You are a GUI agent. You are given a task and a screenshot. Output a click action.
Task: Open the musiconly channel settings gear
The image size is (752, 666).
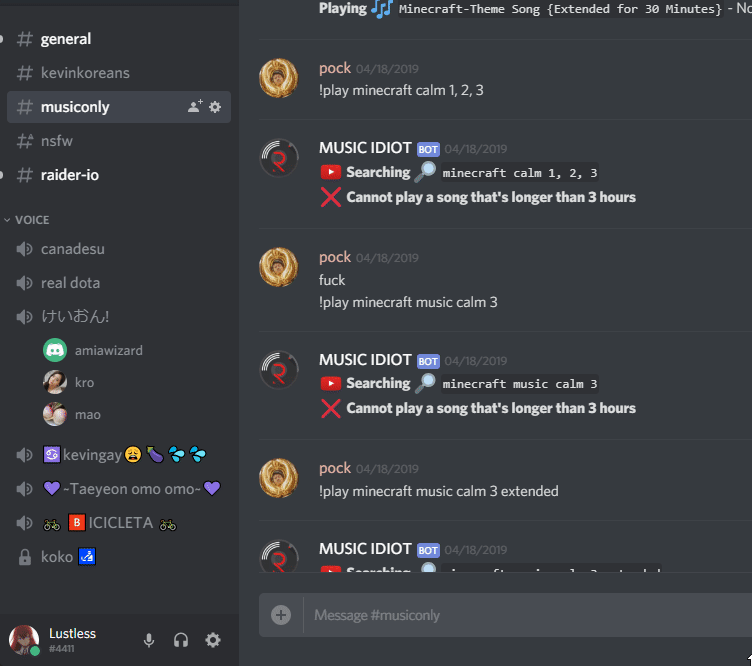(x=215, y=107)
